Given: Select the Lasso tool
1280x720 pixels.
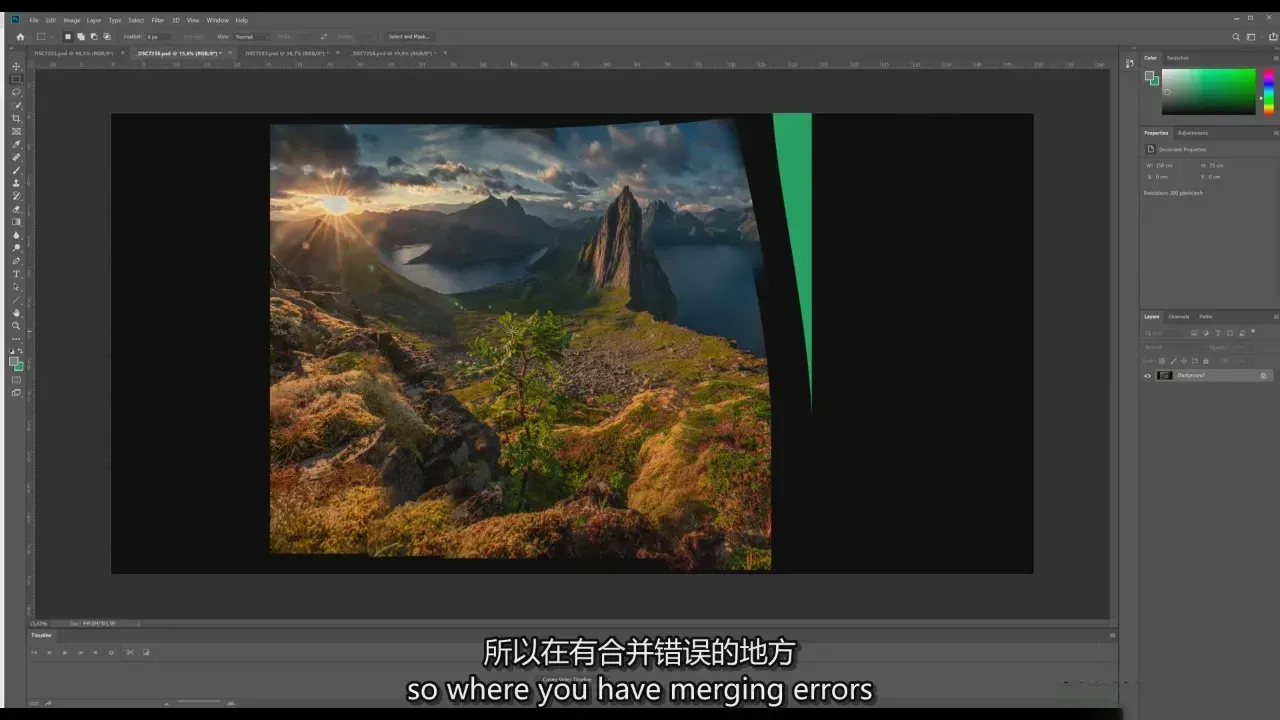Looking at the screenshot, I should pos(16,92).
